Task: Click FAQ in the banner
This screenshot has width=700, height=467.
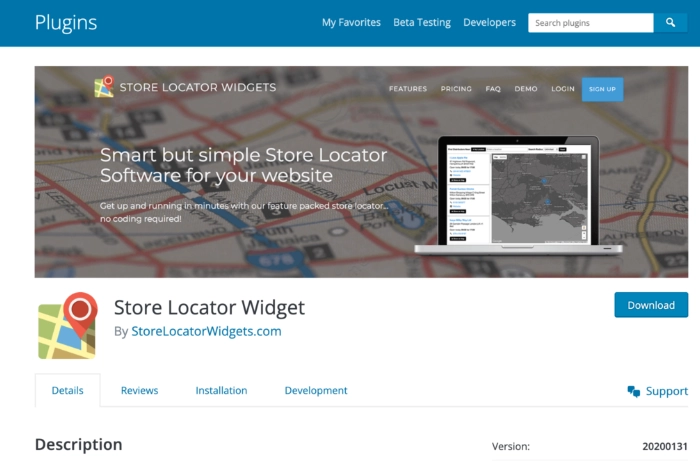Action: click(x=493, y=89)
